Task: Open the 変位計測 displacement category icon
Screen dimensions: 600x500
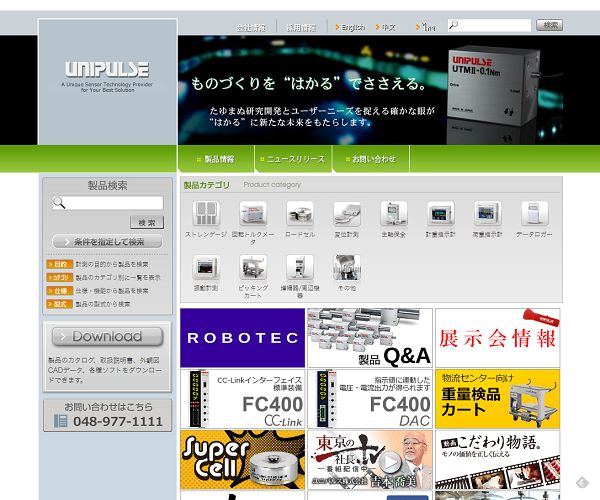Action: [x=347, y=213]
